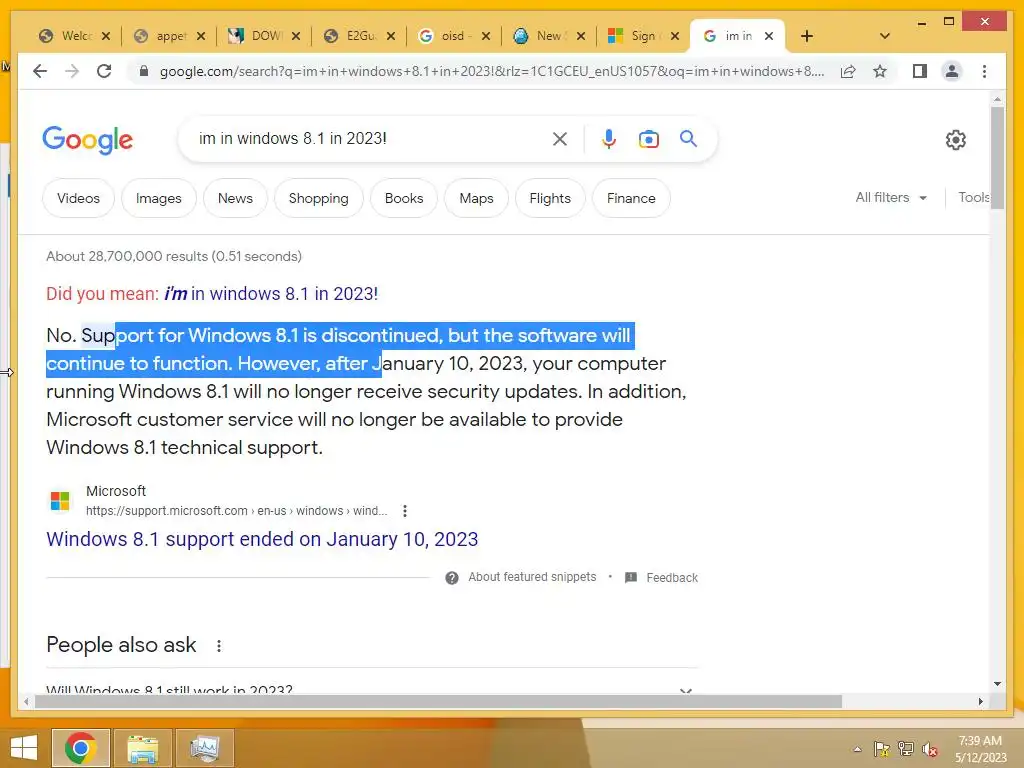The image size is (1024, 768).
Task: Open Windows Start button
Action: pos(24,748)
